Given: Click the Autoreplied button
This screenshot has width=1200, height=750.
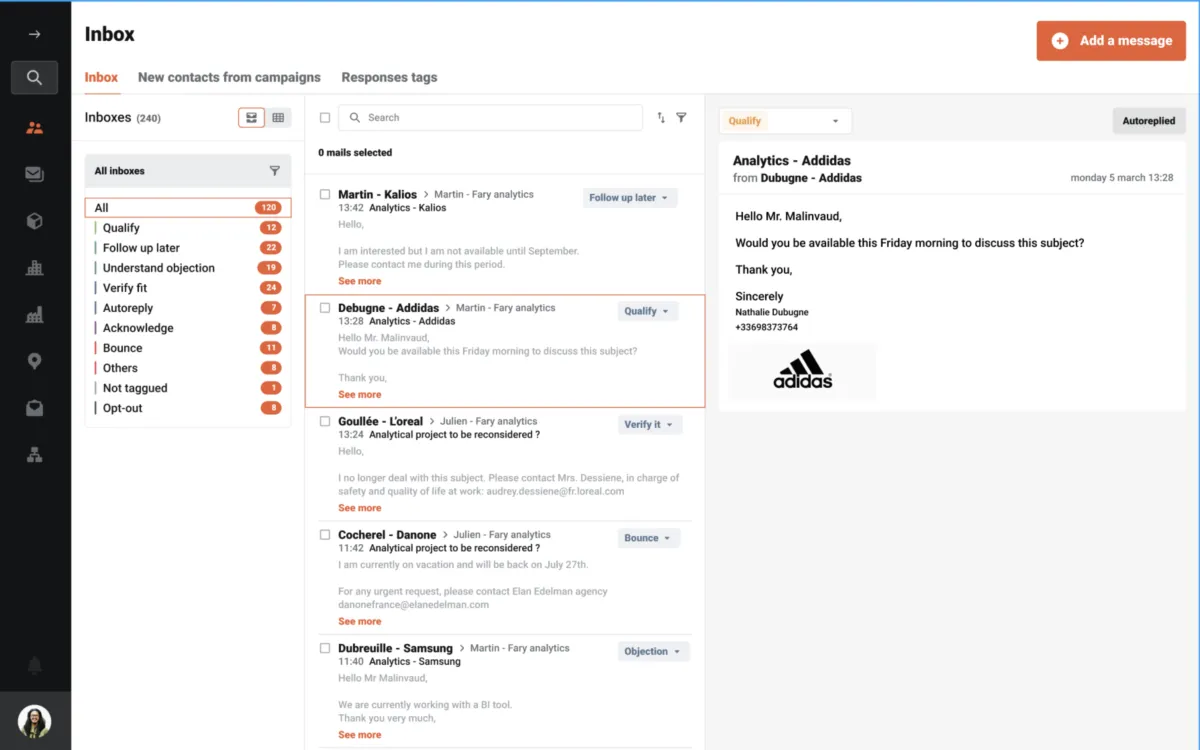Looking at the screenshot, I should pos(1149,121).
